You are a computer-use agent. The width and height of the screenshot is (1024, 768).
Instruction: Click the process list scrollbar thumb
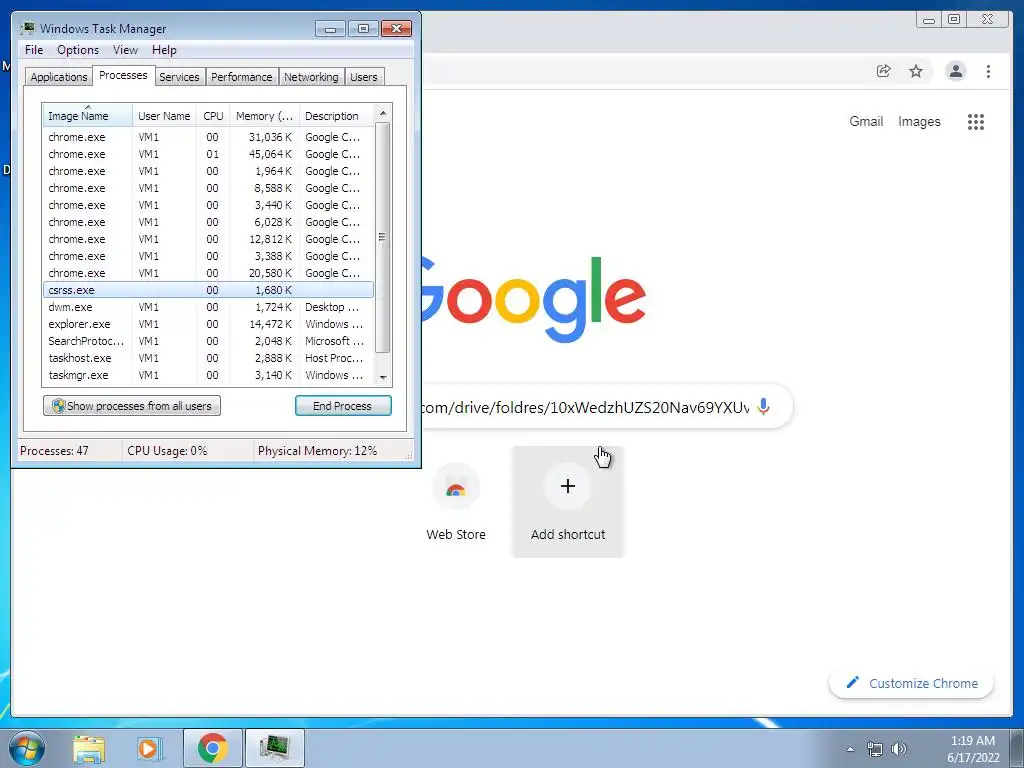pos(383,238)
